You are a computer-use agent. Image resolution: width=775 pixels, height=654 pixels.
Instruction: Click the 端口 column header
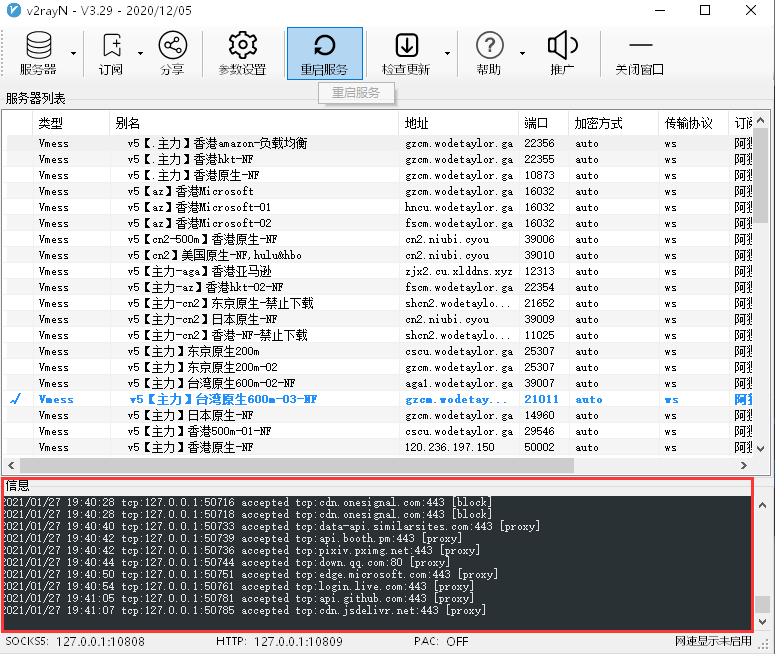[542, 123]
